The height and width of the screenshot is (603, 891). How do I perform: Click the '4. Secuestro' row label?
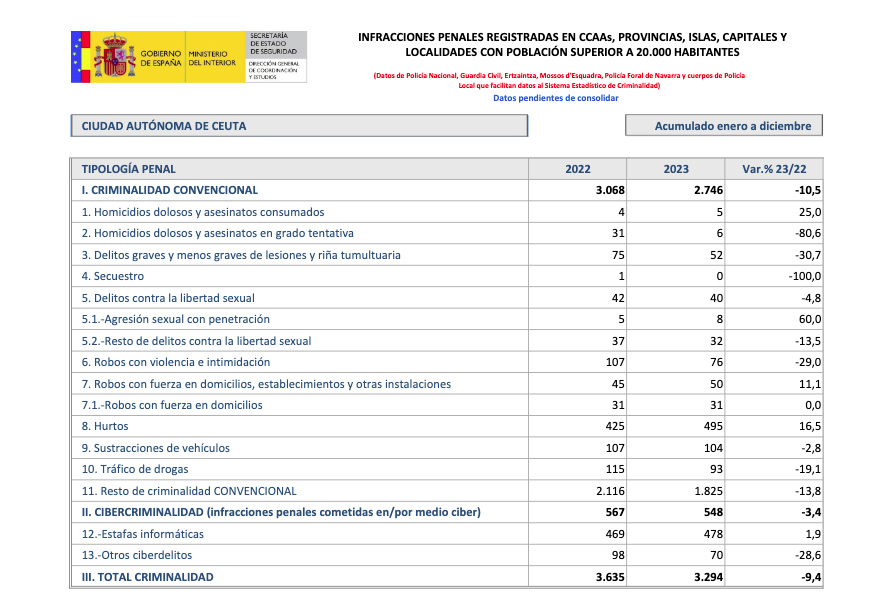pos(113,276)
